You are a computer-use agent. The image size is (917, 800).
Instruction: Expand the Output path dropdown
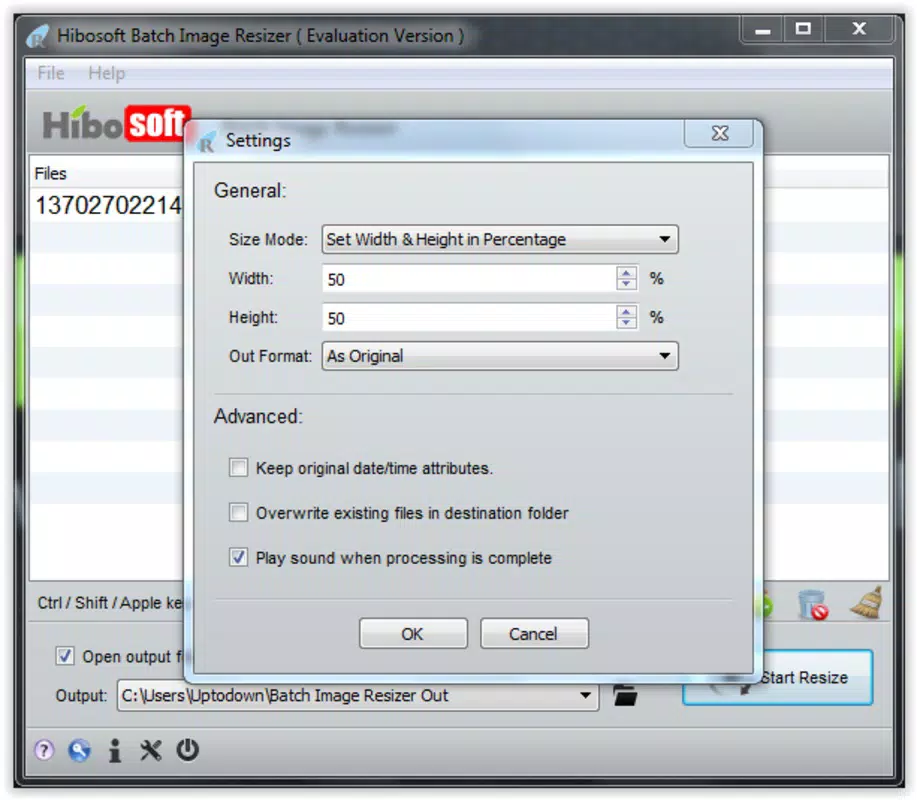click(584, 695)
